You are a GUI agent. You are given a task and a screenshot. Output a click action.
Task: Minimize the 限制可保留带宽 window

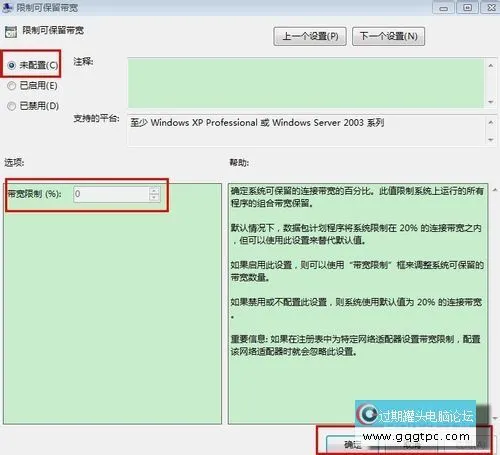point(444,8)
